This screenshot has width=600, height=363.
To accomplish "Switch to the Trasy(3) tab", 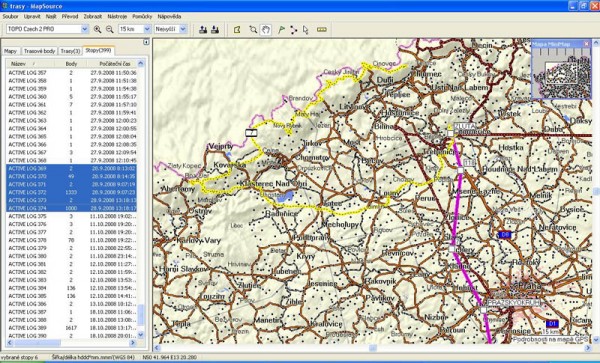I will [x=70, y=51].
